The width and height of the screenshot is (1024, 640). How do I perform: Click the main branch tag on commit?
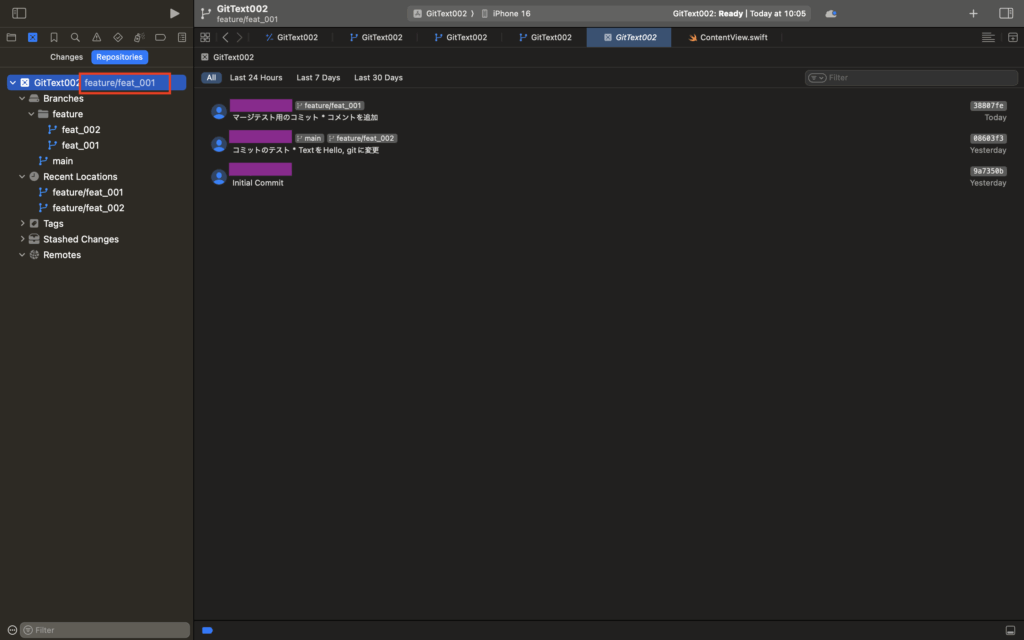coord(309,138)
